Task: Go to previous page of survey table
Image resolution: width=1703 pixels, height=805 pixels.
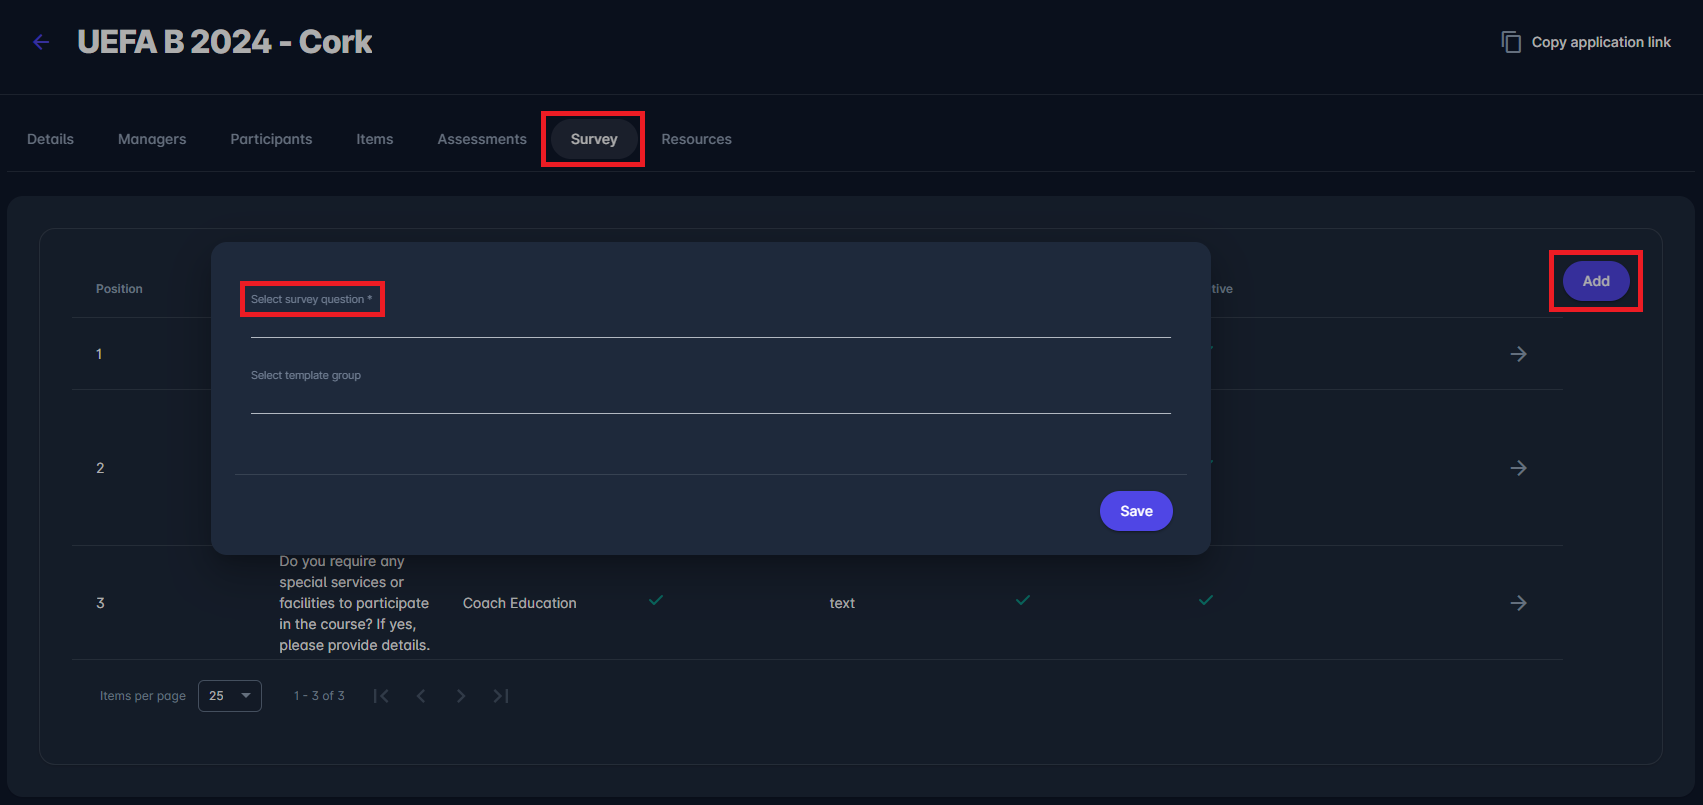Action: pyautogui.click(x=421, y=696)
